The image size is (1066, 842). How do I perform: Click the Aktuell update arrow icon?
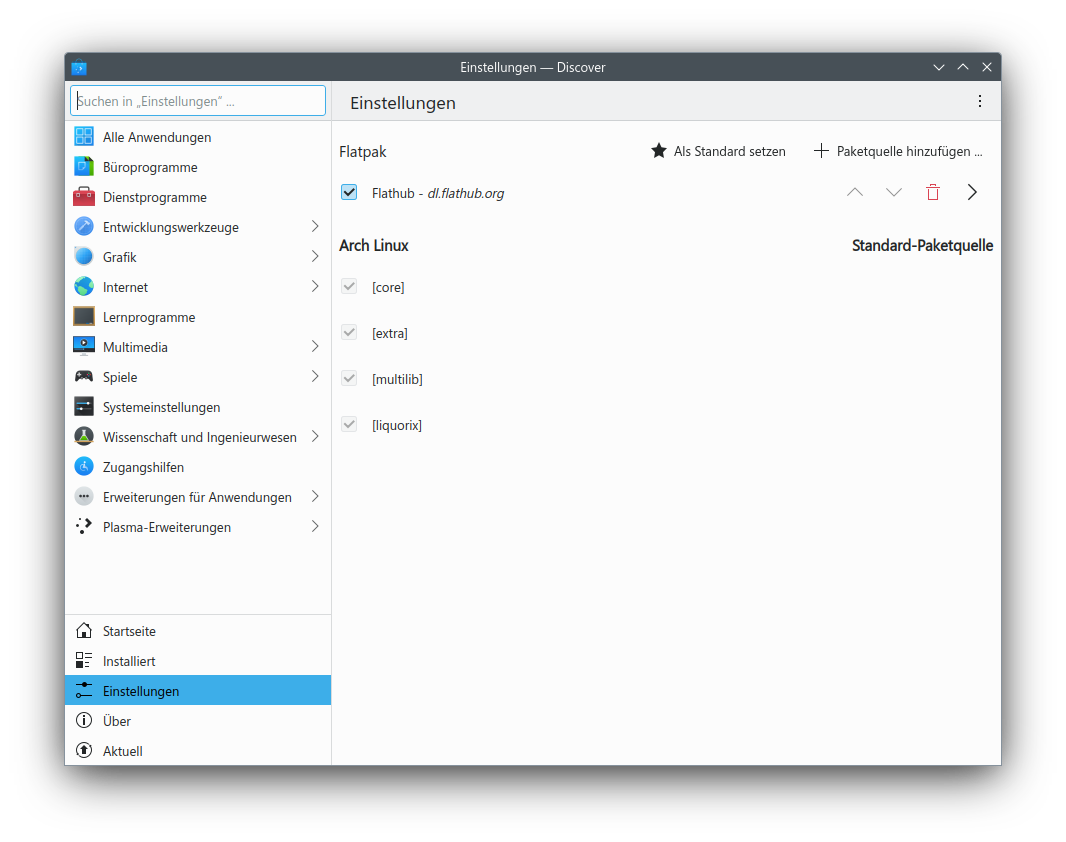(84, 750)
